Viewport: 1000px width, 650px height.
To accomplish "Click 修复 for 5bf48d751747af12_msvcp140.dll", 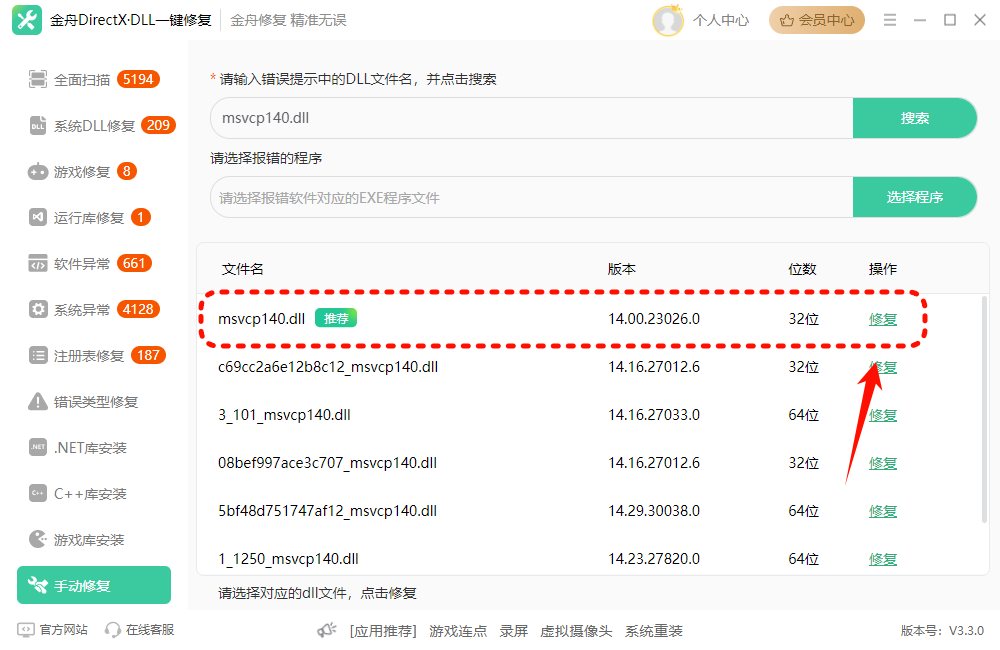I will (x=883, y=511).
